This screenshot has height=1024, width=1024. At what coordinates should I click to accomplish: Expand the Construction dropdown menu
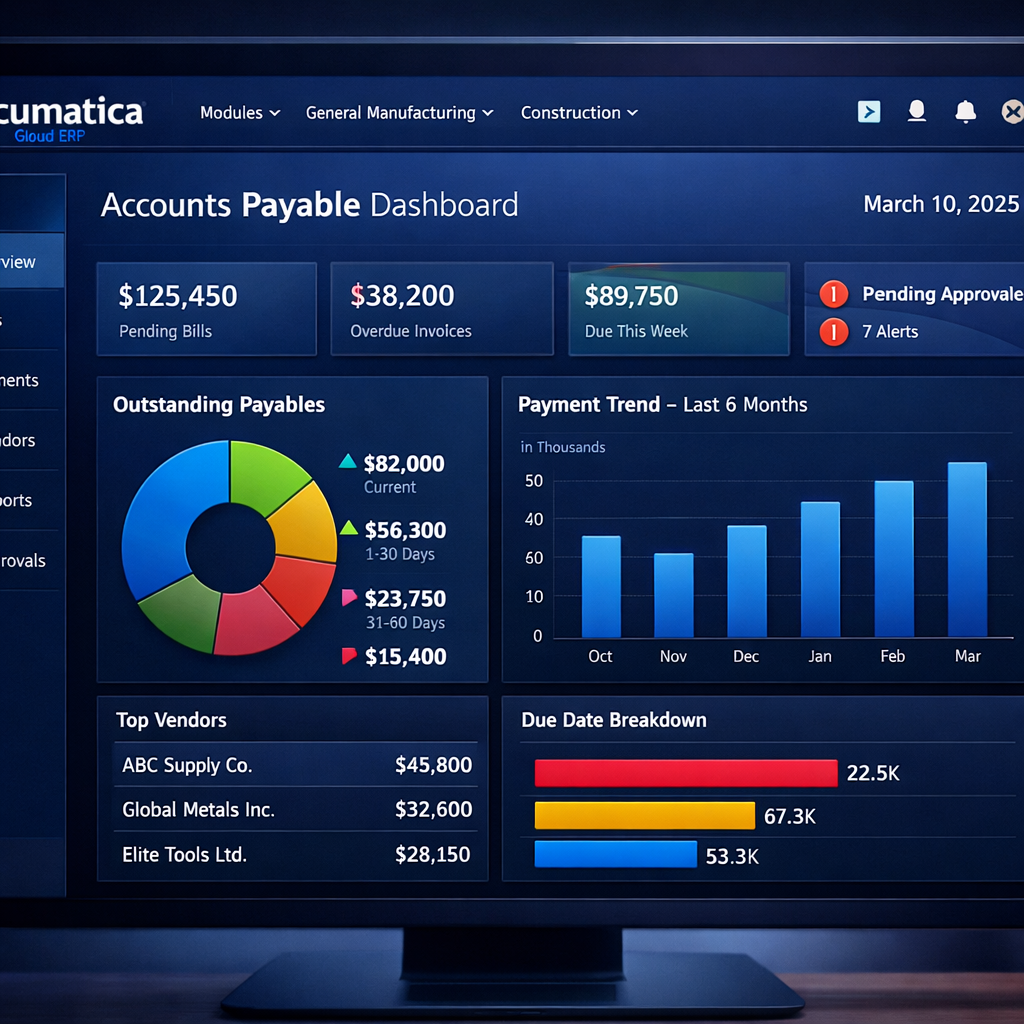579,113
